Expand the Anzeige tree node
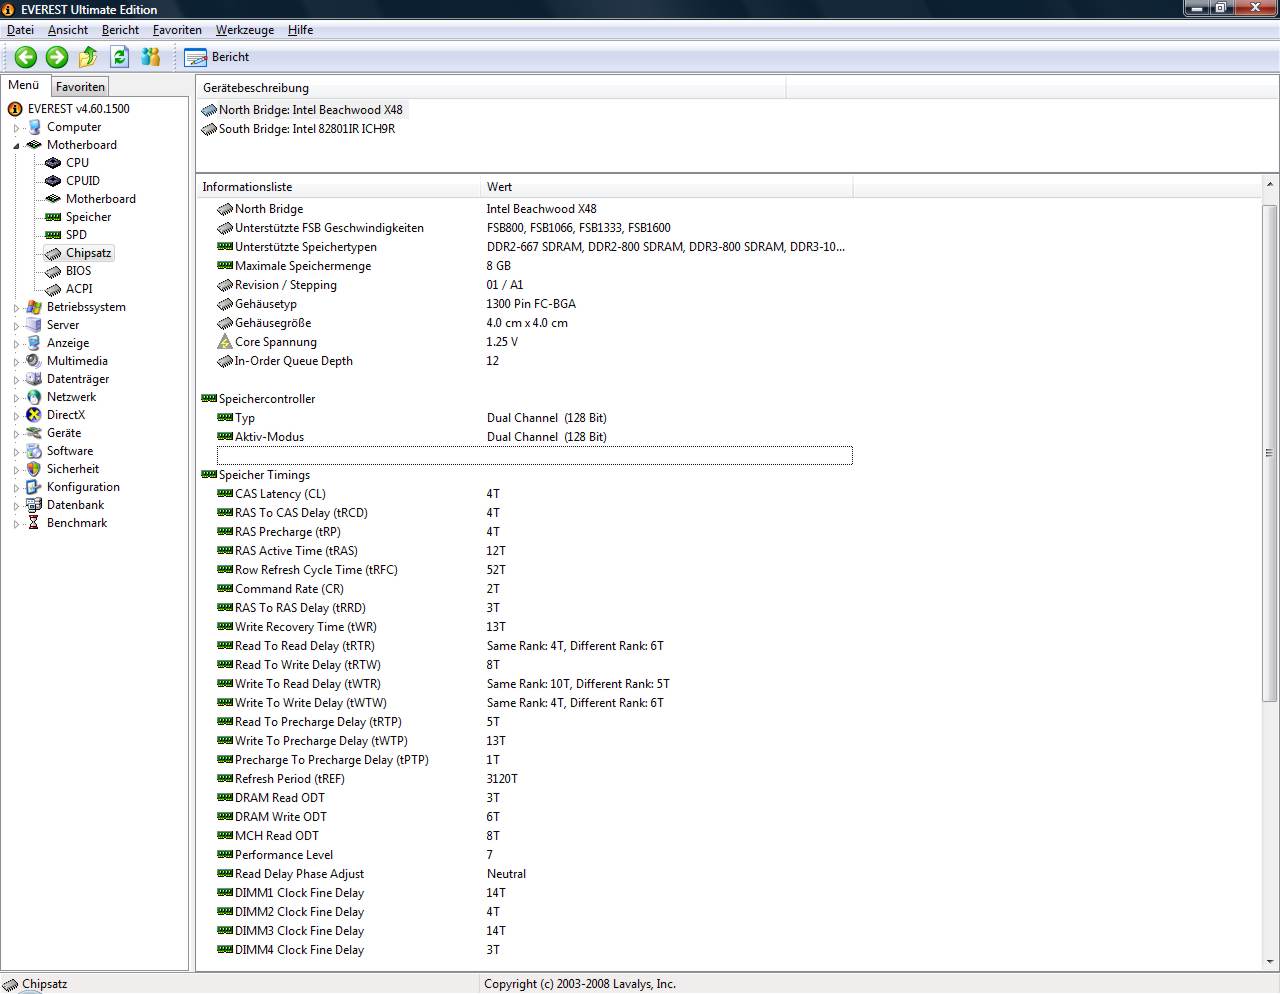Screen dimensions: 1280x994 [x=16, y=344]
